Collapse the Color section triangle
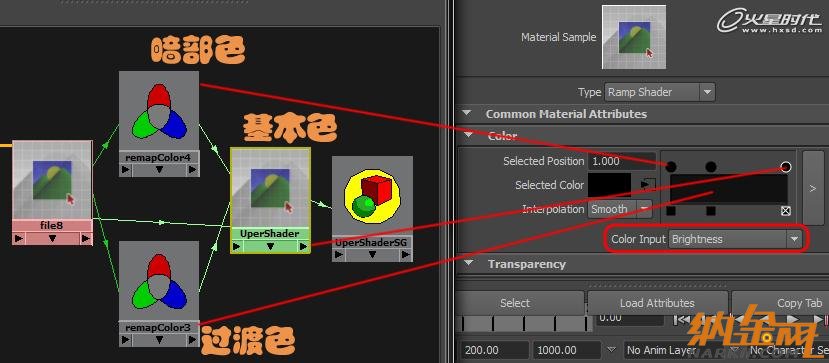The image size is (829, 363). tap(467, 136)
